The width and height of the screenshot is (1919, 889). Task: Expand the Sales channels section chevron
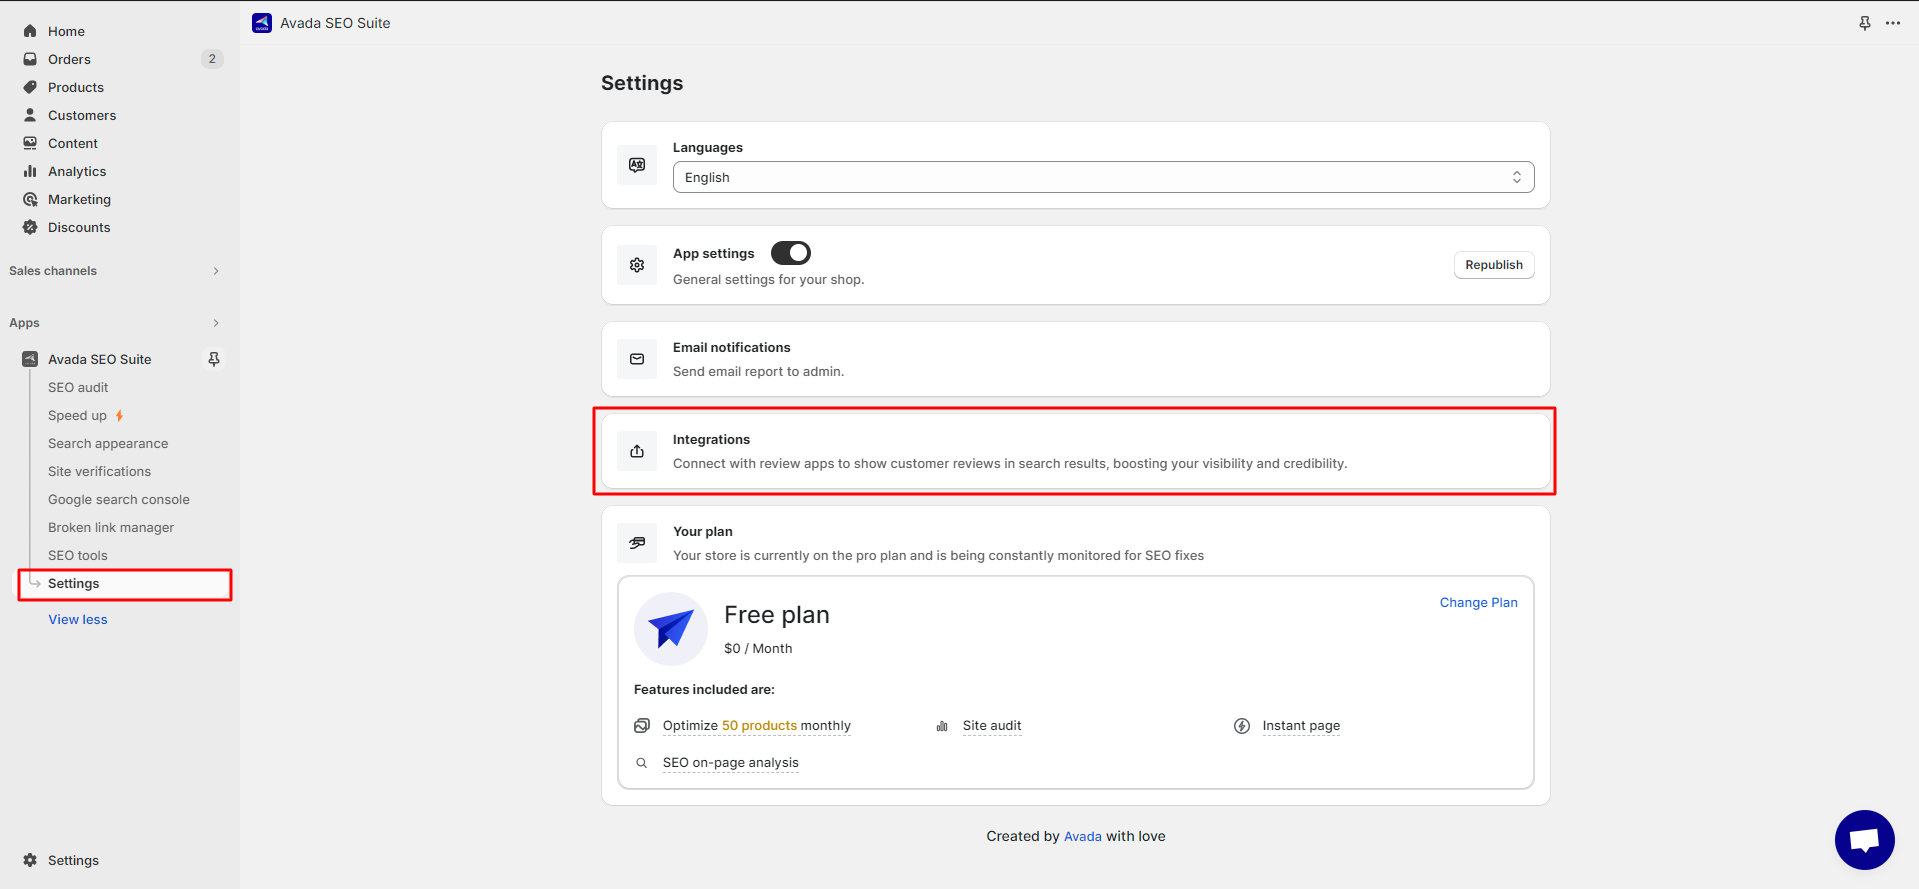click(216, 271)
